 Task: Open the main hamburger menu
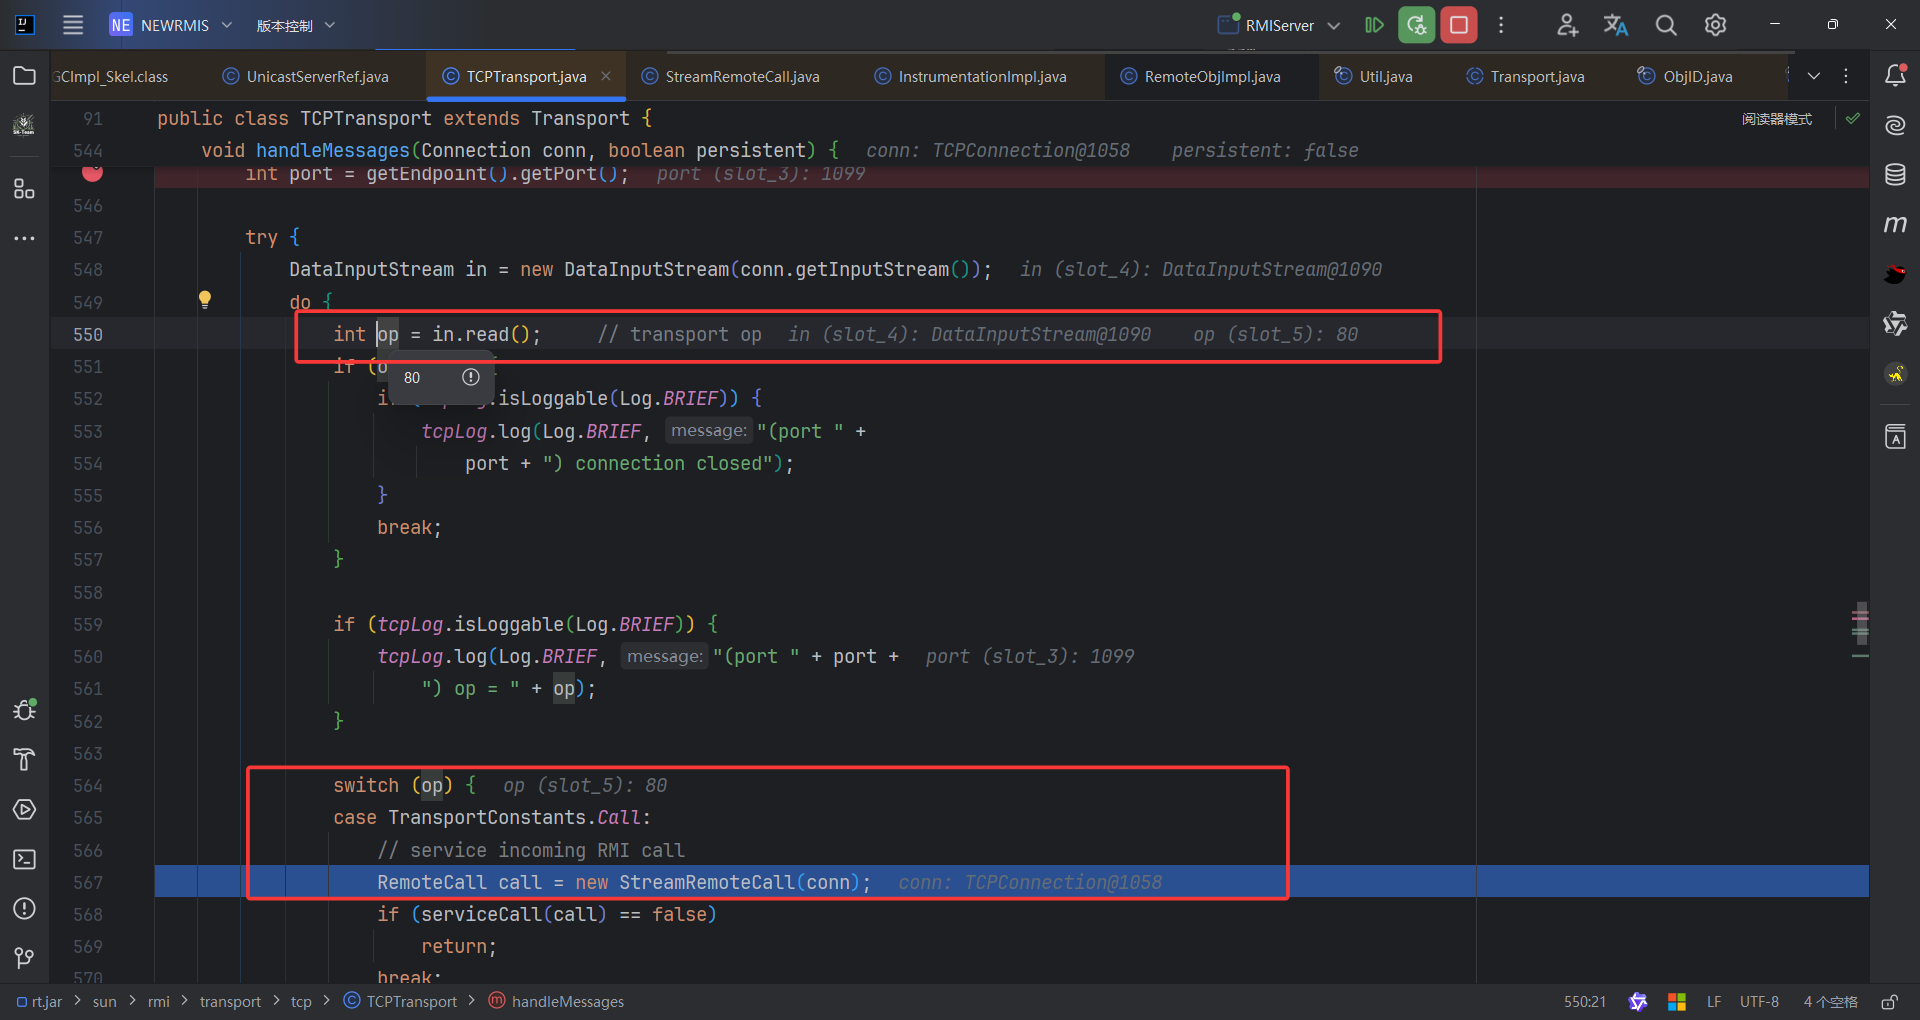coord(73,25)
